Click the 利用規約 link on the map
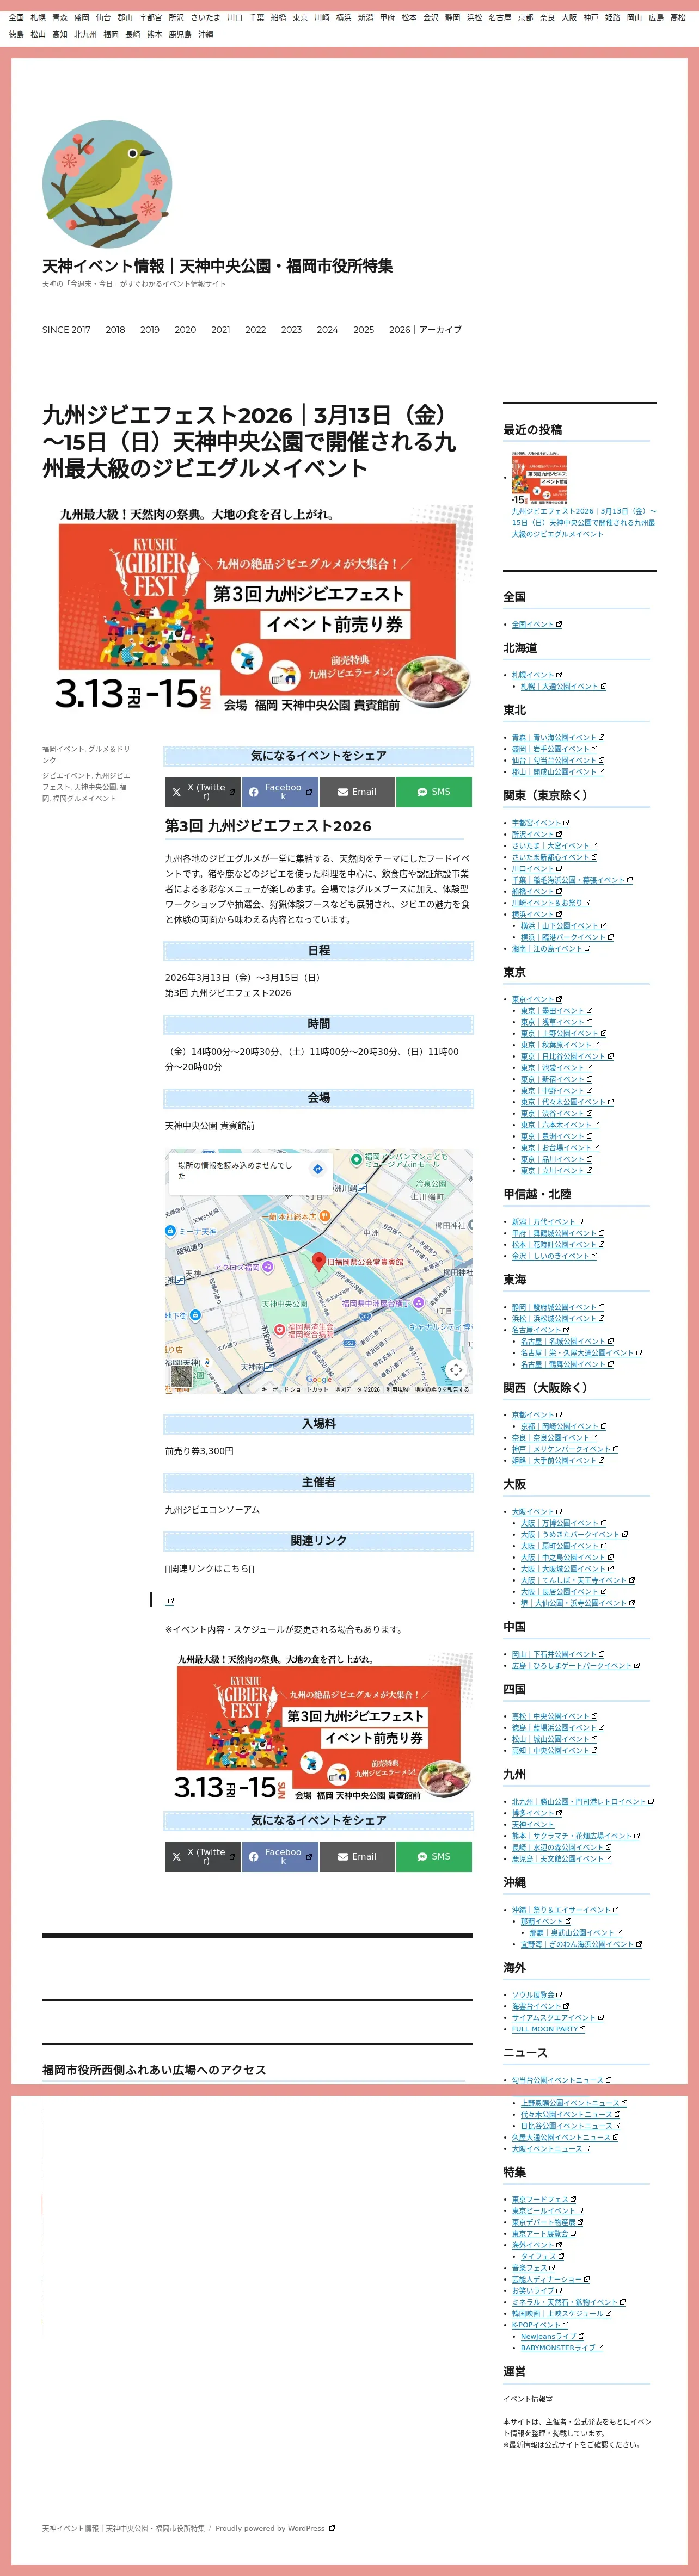The image size is (699, 2576). [x=397, y=1389]
